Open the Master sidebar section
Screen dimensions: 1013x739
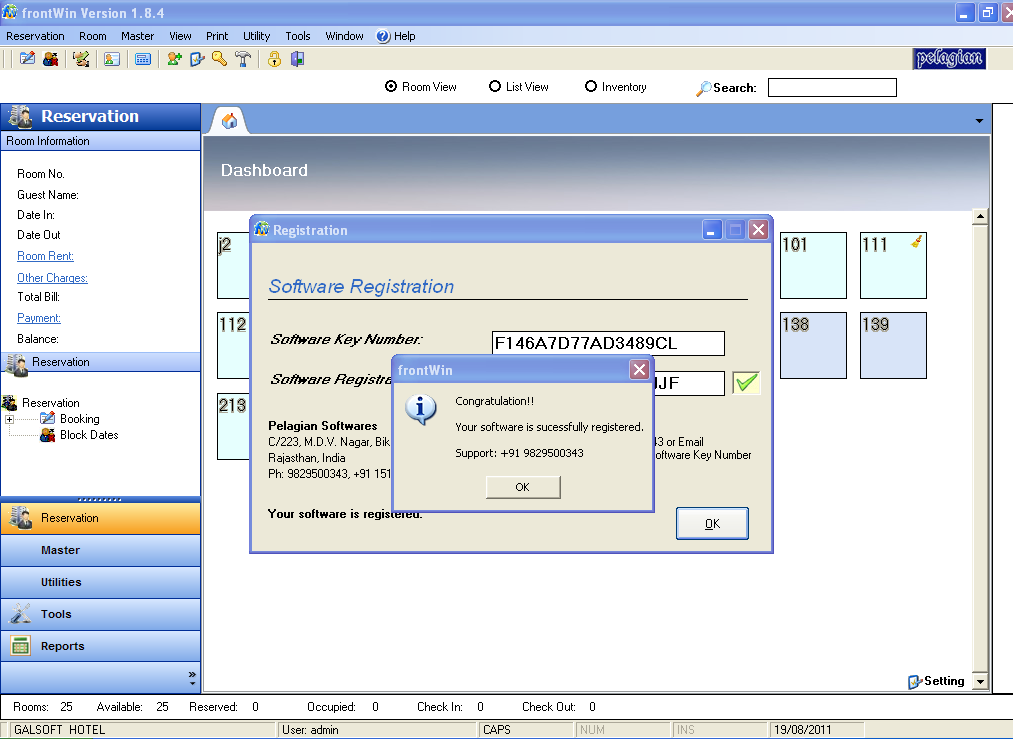[x=100, y=550]
